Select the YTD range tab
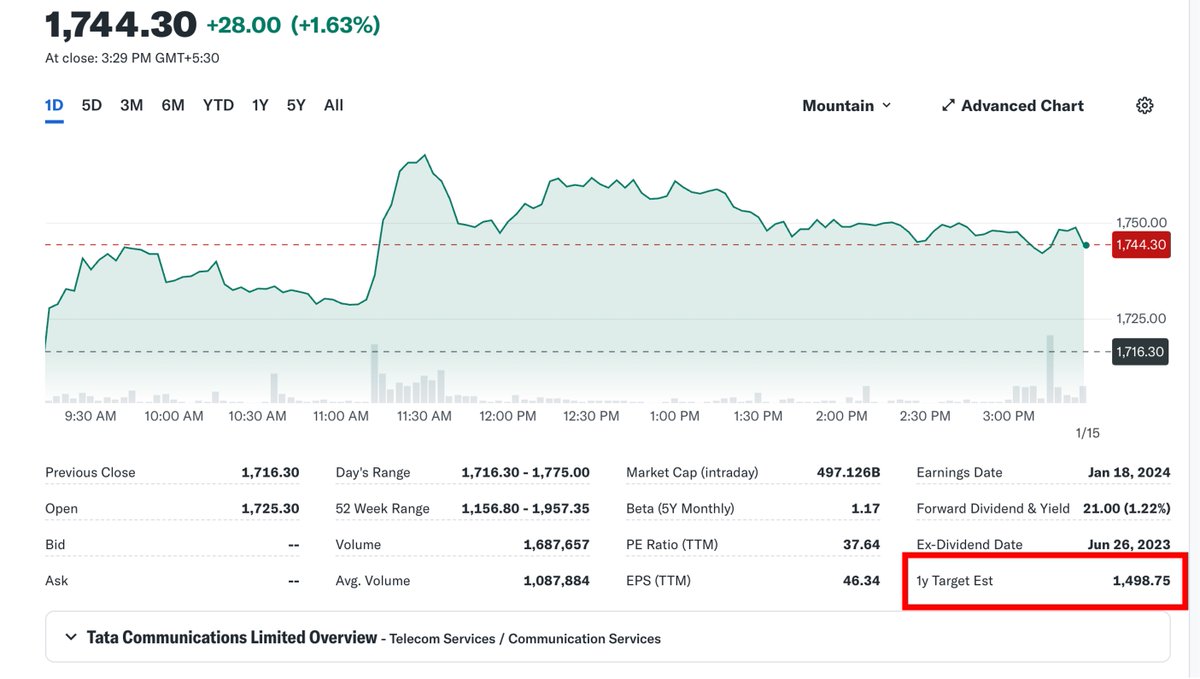 pos(218,105)
